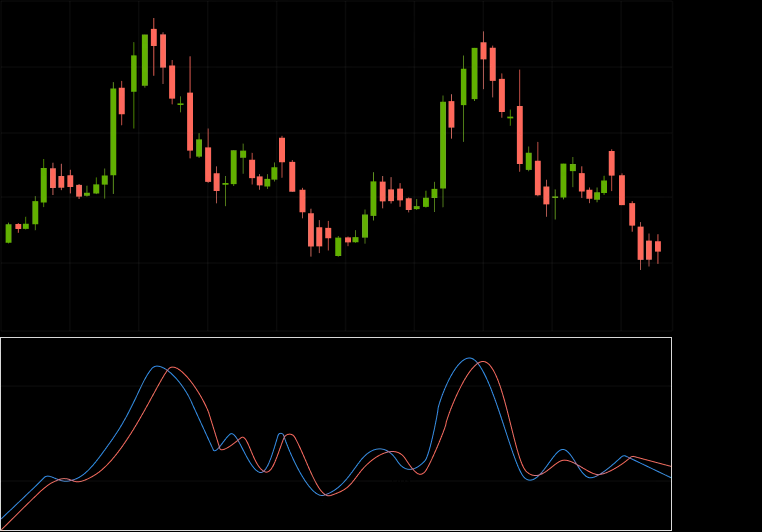Click the red candle at first price peak
This screenshot has height=532, width=762.
[154, 37]
